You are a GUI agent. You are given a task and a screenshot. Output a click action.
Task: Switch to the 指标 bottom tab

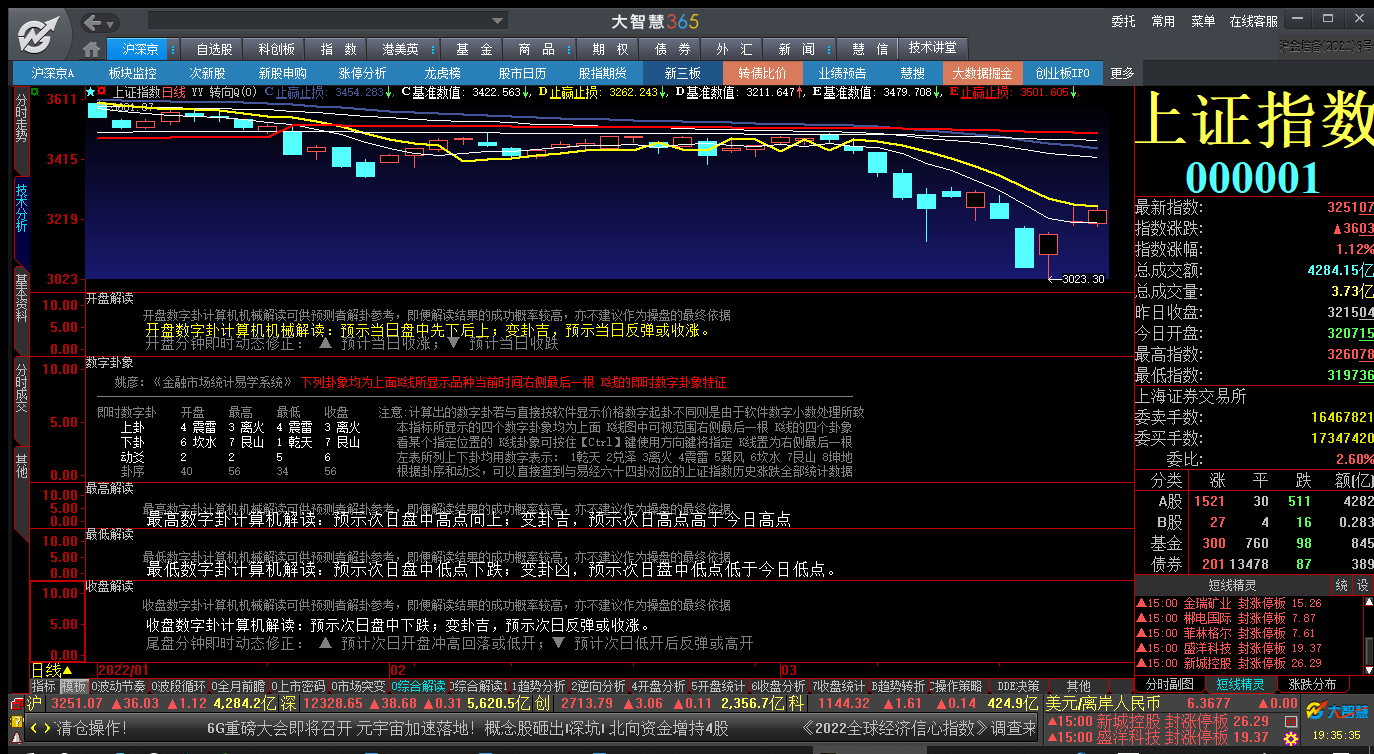[x=43, y=686]
